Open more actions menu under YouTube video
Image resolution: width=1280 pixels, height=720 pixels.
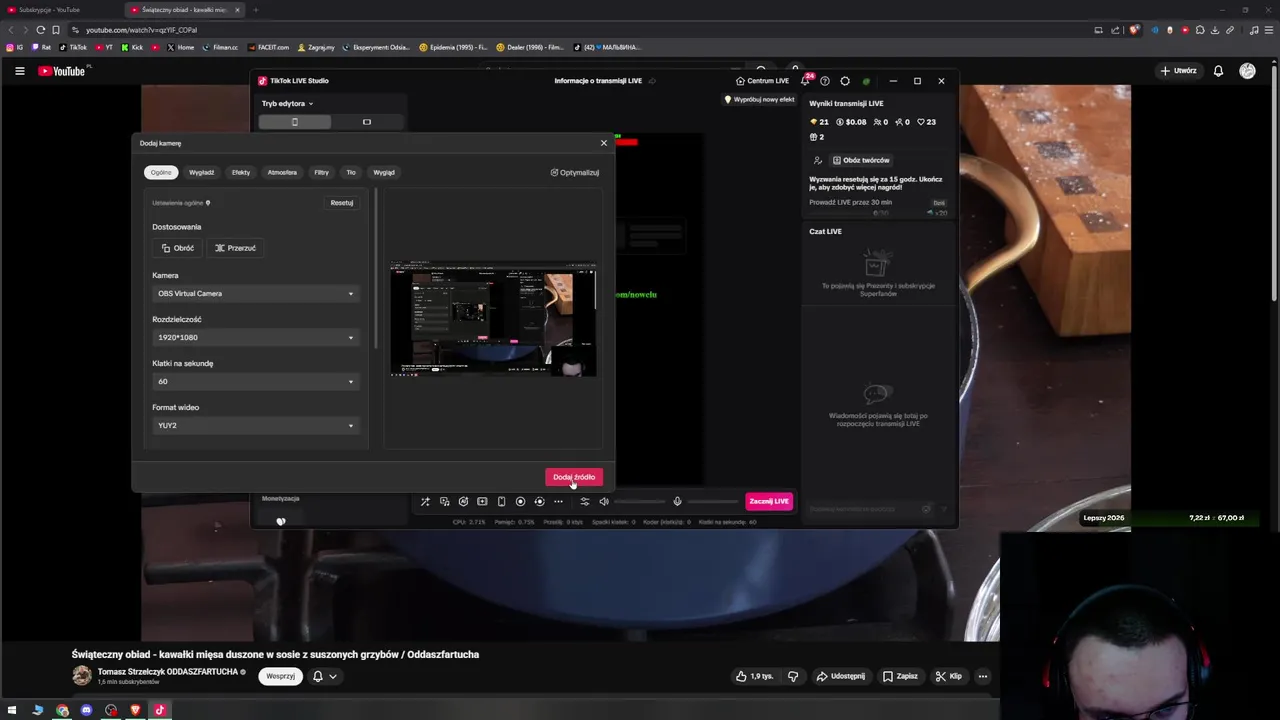tap(983, 676)
